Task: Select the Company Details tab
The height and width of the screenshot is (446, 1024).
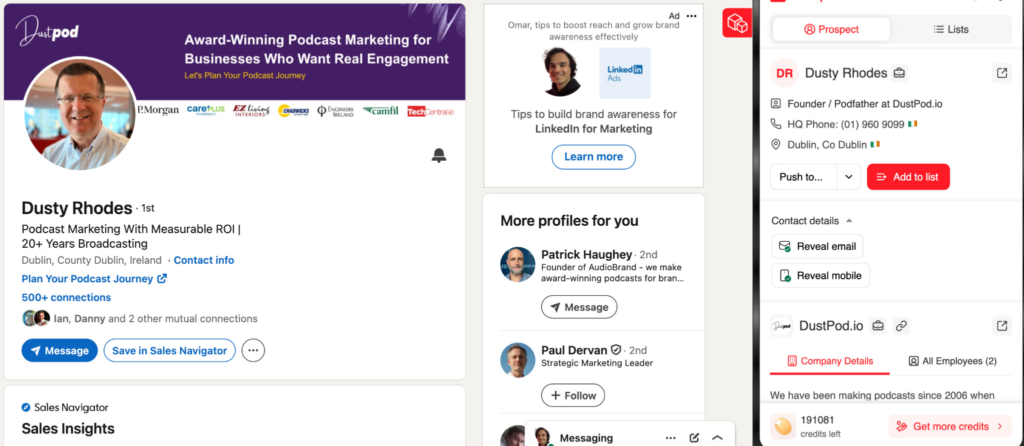Action: pos(830,361)
